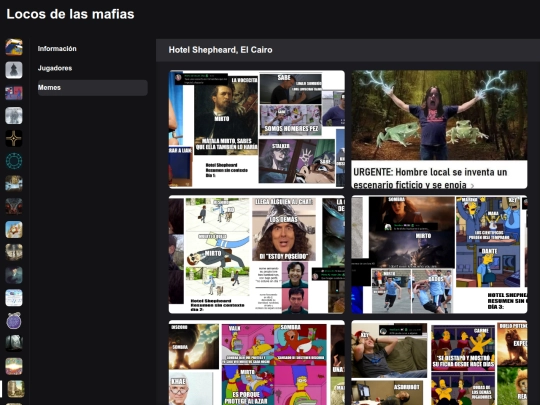
Task: Select the misty white figure sidebar icon
Action: pyautogui.click(x=14, y=115)
